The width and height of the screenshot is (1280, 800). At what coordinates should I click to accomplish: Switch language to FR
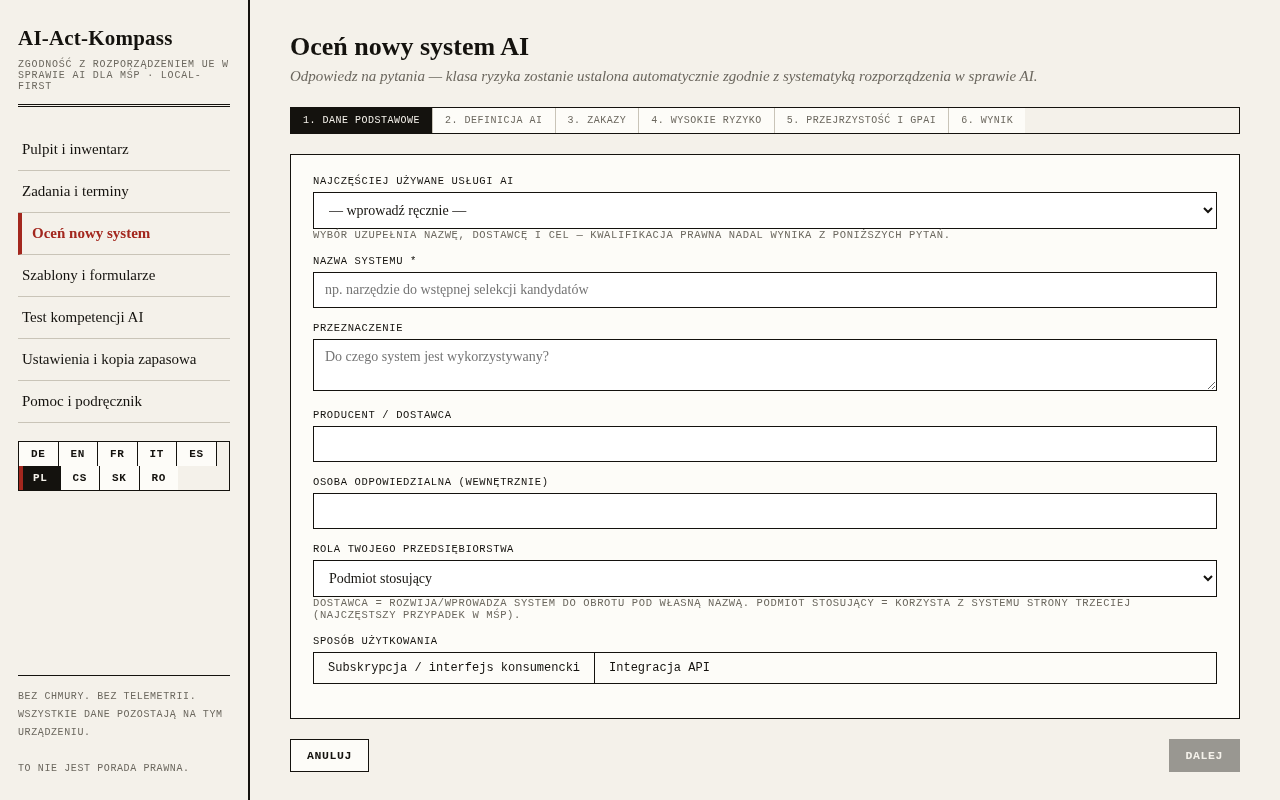coord(117,454)
